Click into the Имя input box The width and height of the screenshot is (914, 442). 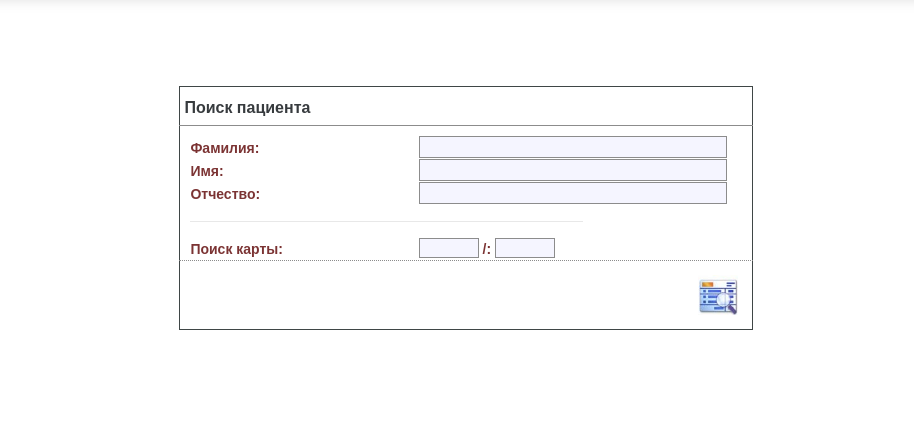[572, 170]
